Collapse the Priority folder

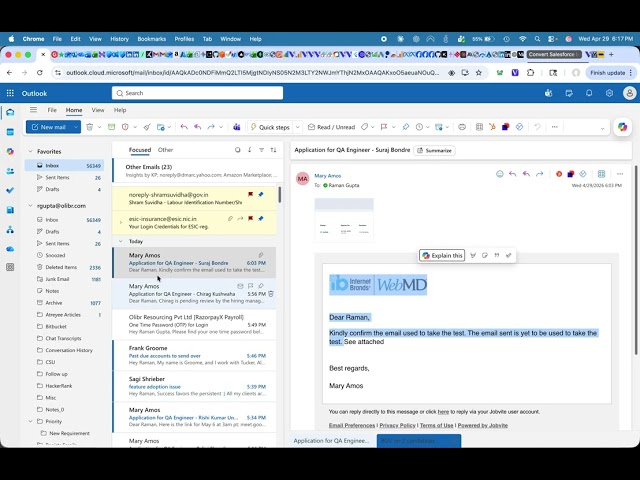(30, 421)
